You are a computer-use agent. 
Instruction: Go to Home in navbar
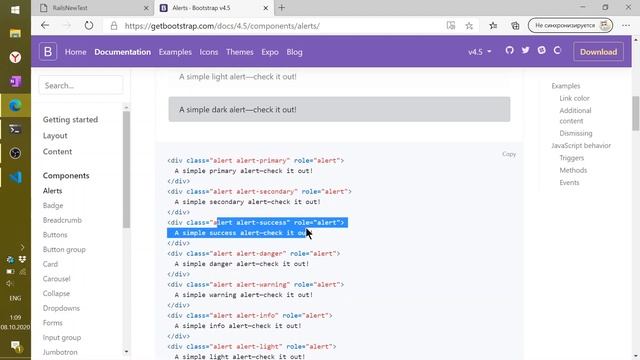point(76,52)
